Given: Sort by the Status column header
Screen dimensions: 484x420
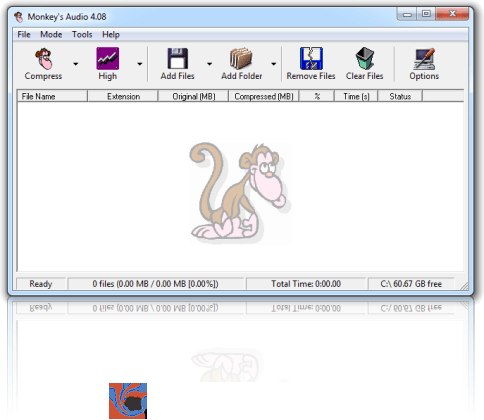Looking at the screenshot, I should click(400, 96).
